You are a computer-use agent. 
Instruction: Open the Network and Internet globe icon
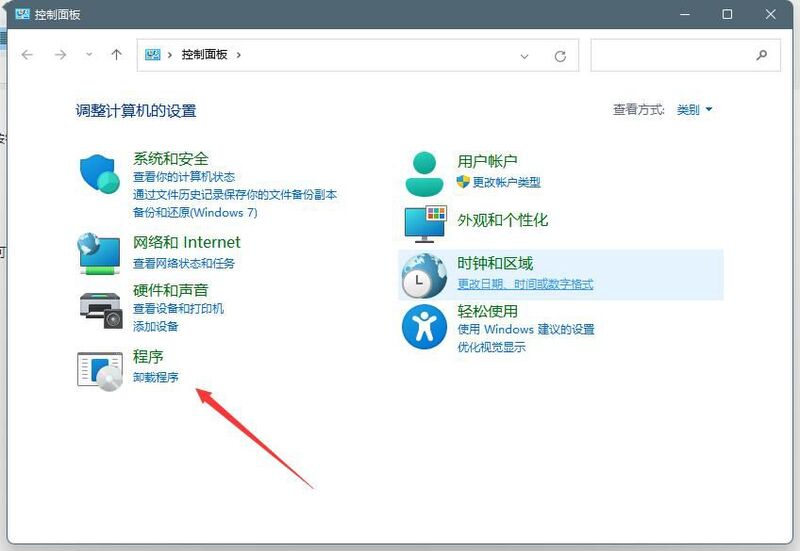(x=99, y=254)
